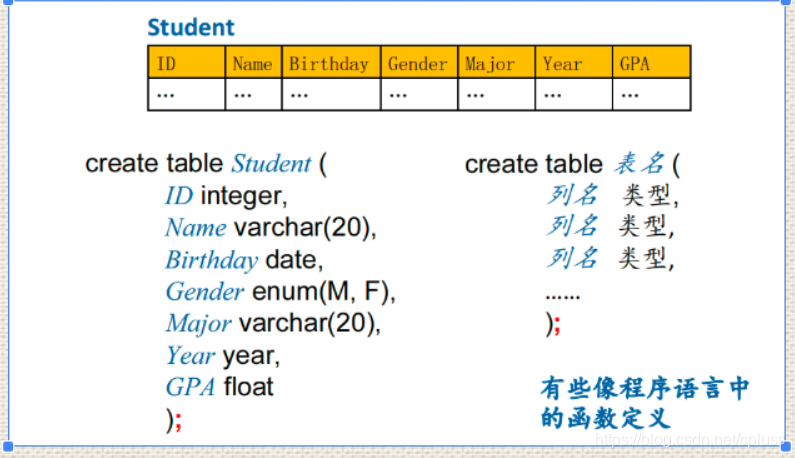Click the blue note line "的函数定义"
This screenshot has height=458, width=795.
(605, 418)
